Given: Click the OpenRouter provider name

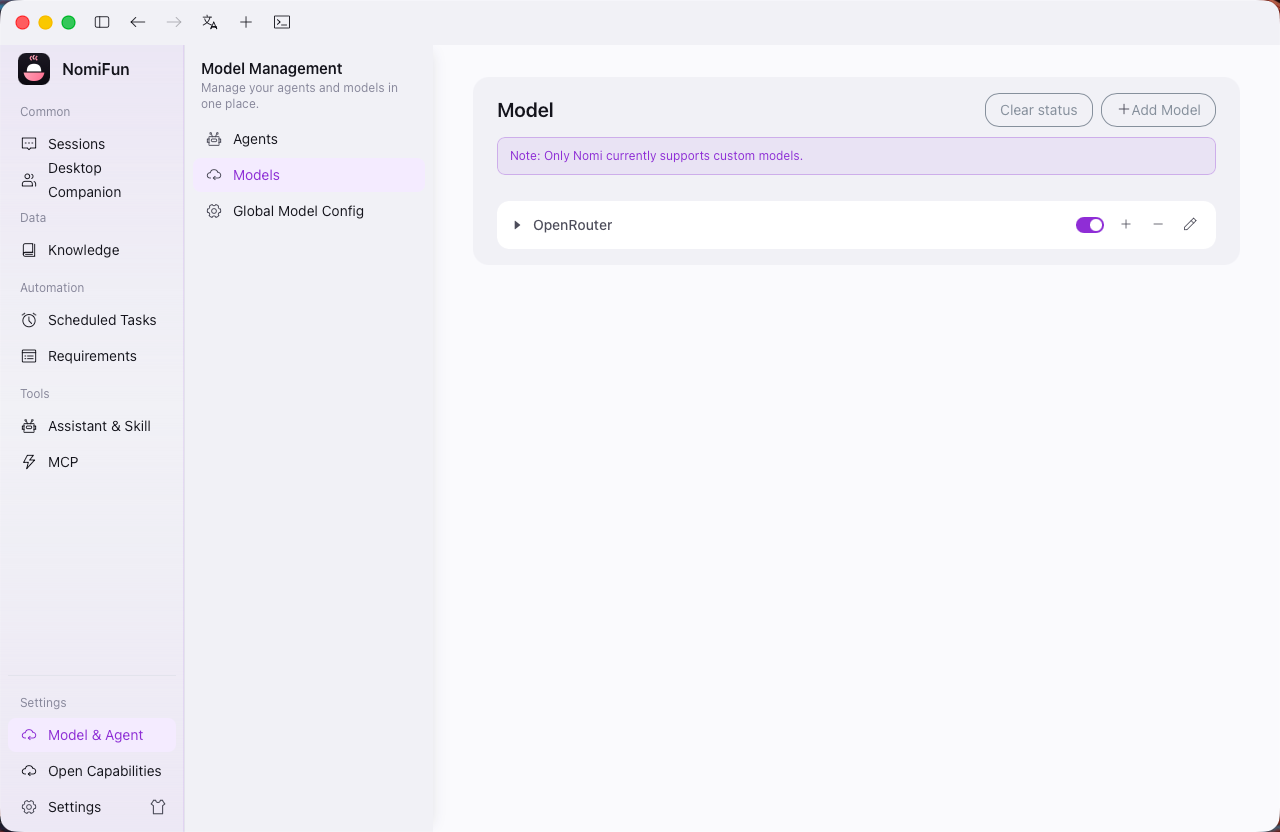Looking at the screenshot, I should tap(572, 225).
